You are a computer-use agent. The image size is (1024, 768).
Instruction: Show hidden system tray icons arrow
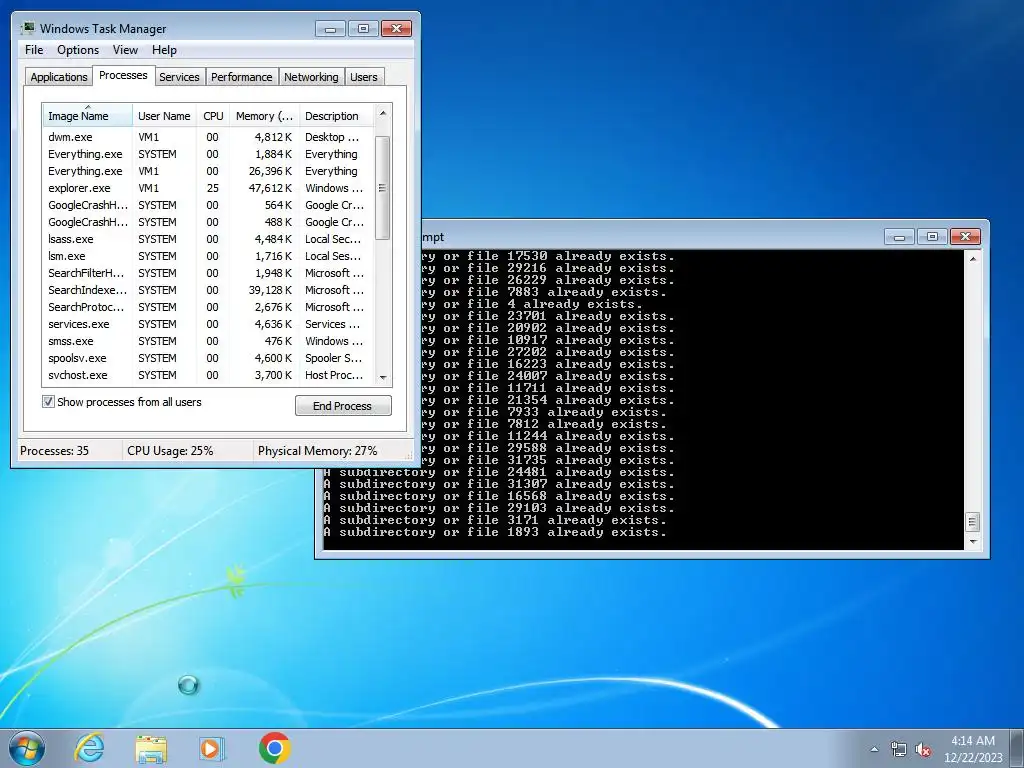click(x=874, y=749)
